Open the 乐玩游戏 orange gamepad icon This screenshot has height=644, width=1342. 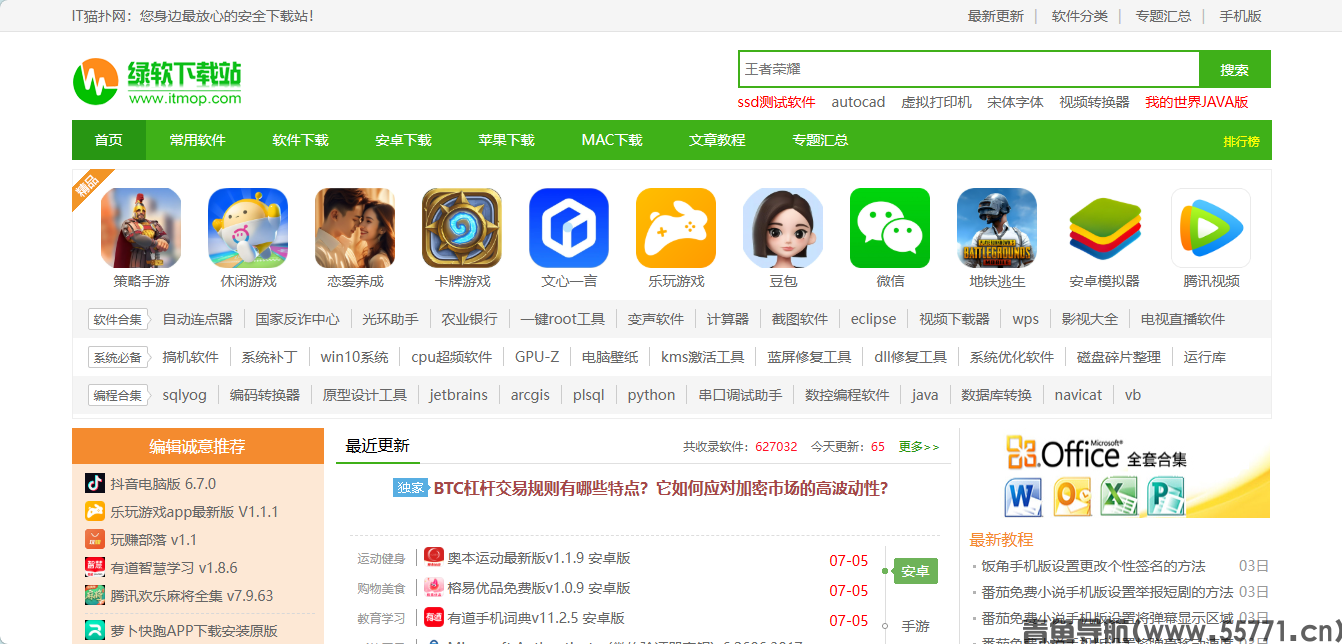pyautogui.click(x=676, y=228)
